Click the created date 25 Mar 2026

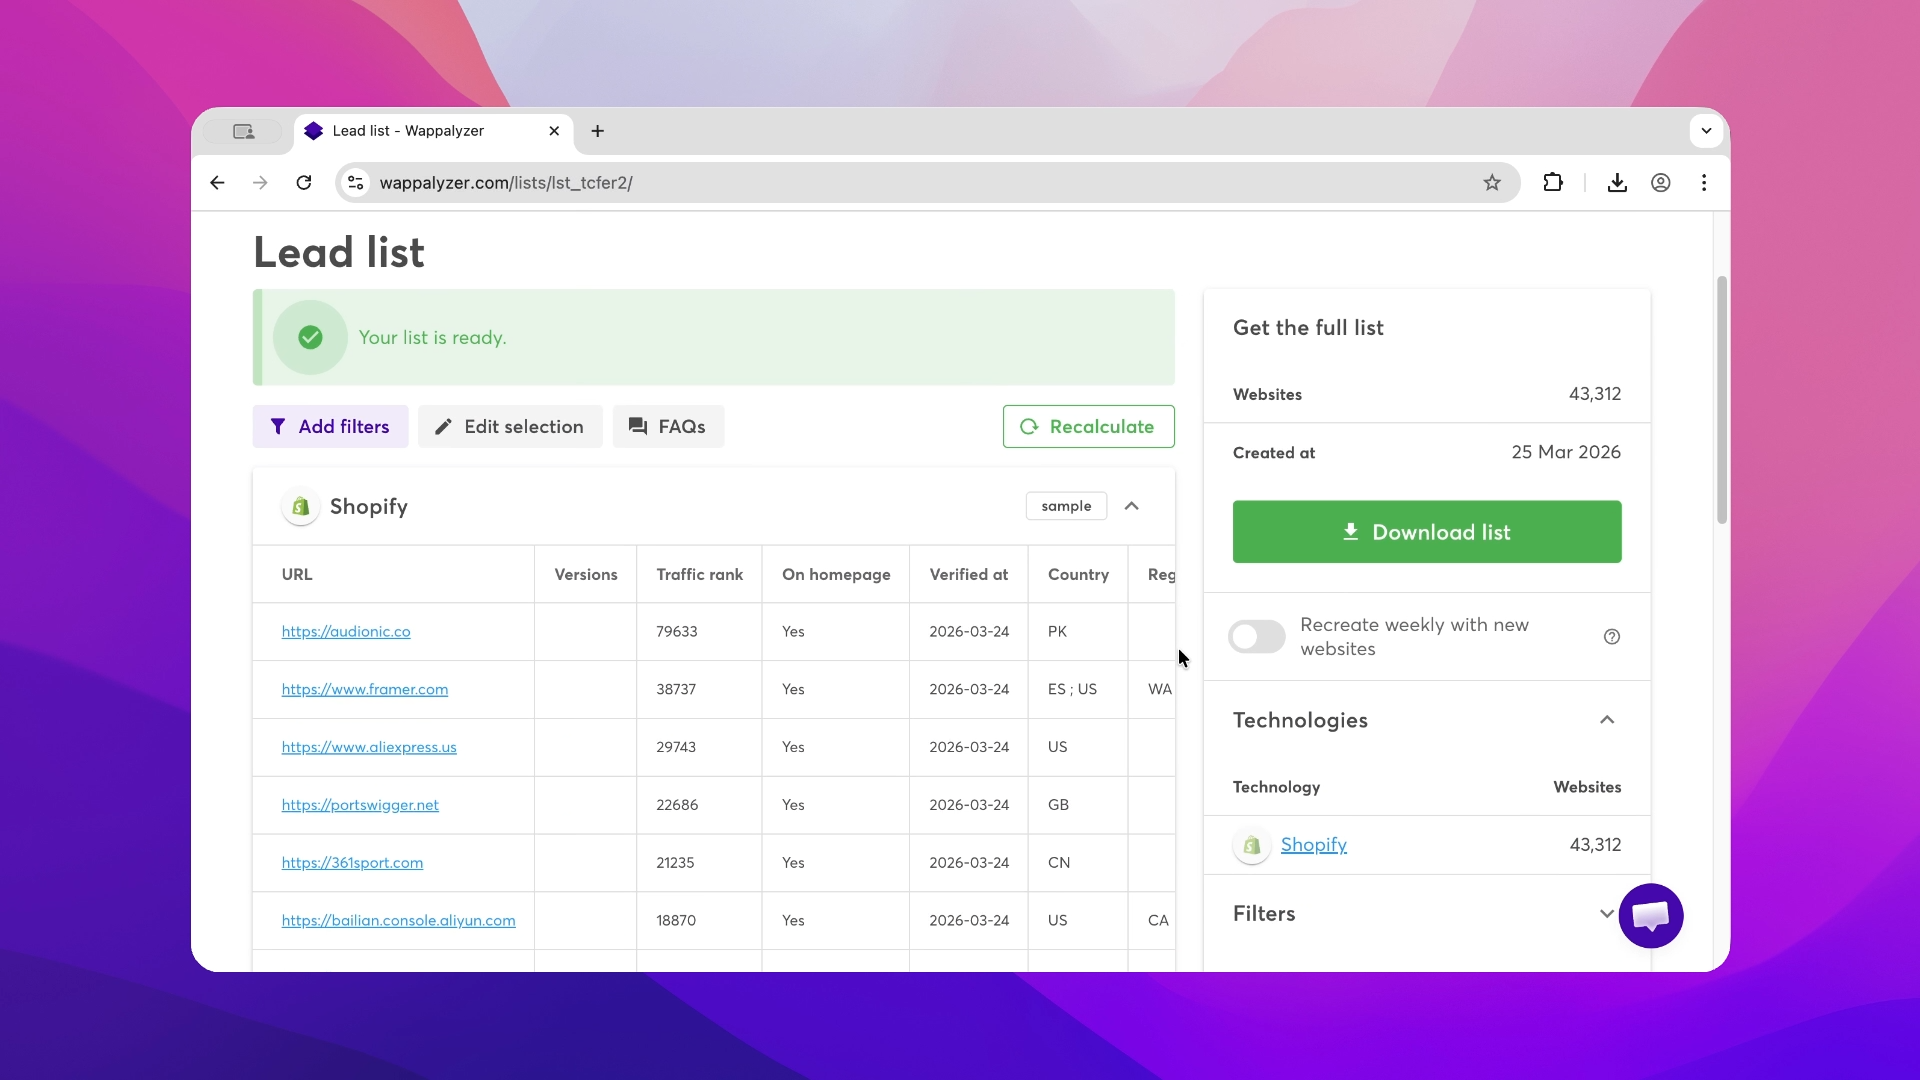[x=1566, y=452]
